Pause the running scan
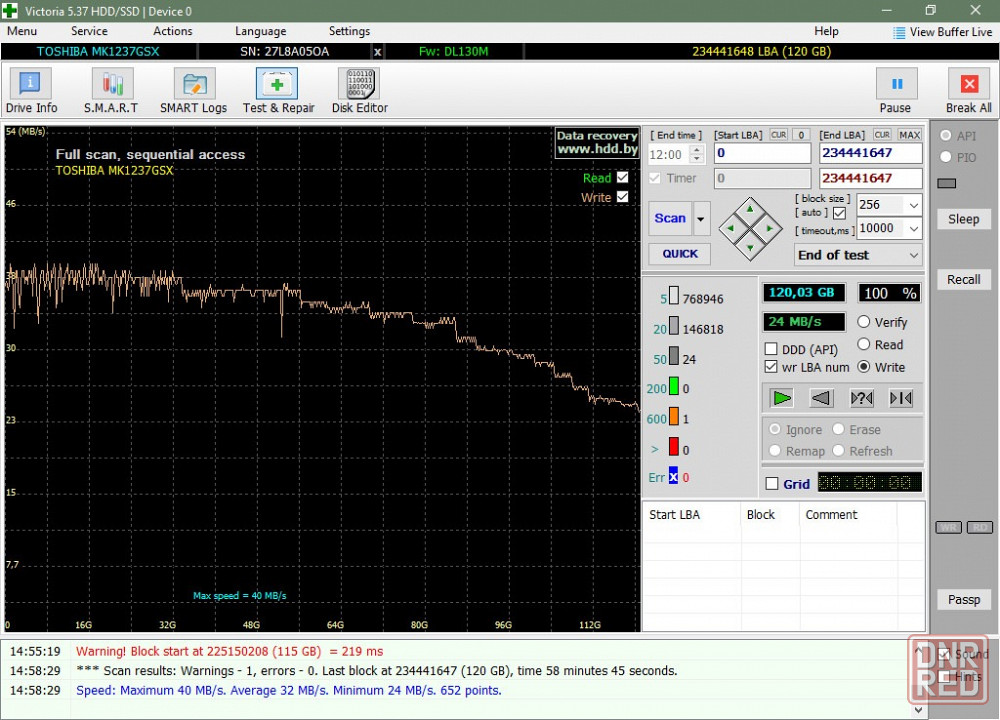1000x720 pixels. pyautogui.click(x=895, y=91)
